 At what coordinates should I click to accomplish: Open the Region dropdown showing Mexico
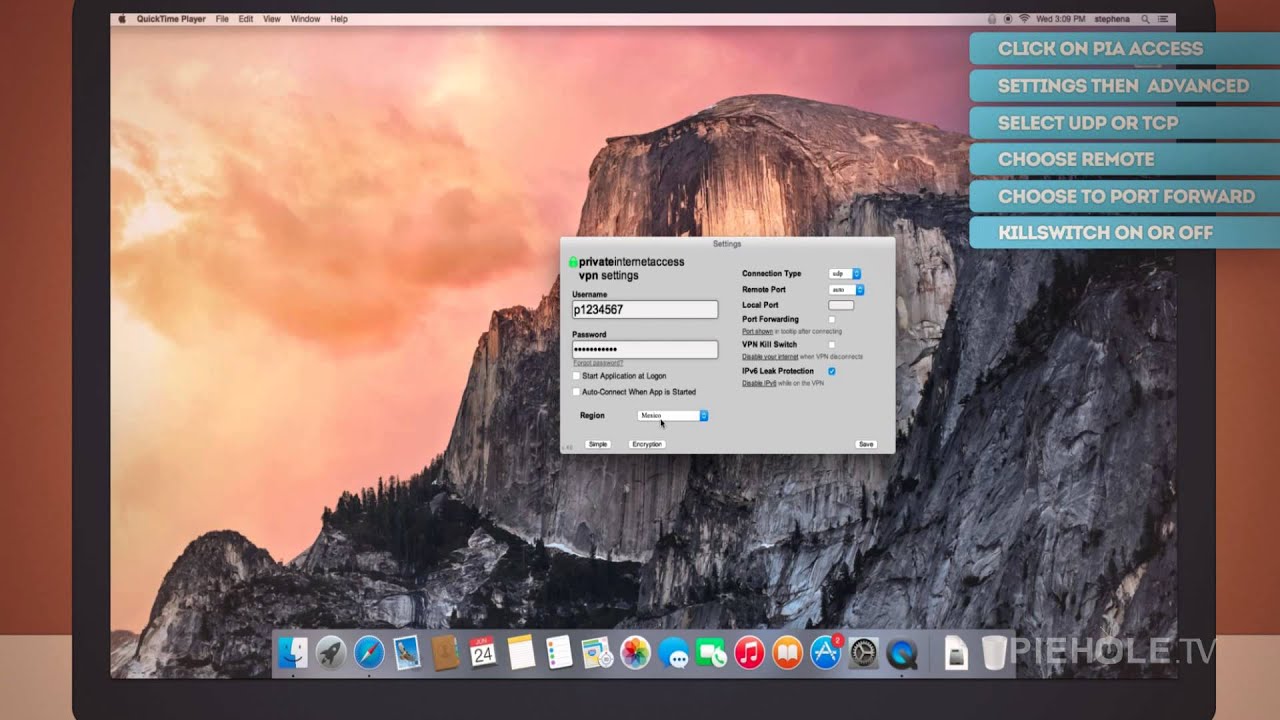click(x=673, y=416)
